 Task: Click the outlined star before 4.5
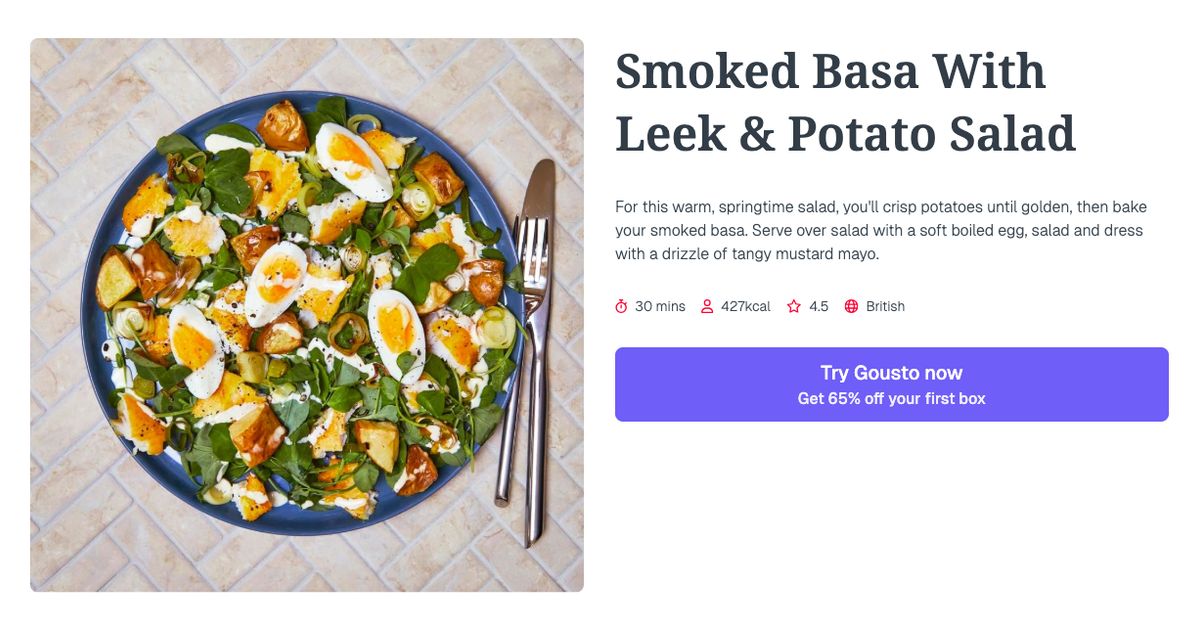(x=793, y=306)
